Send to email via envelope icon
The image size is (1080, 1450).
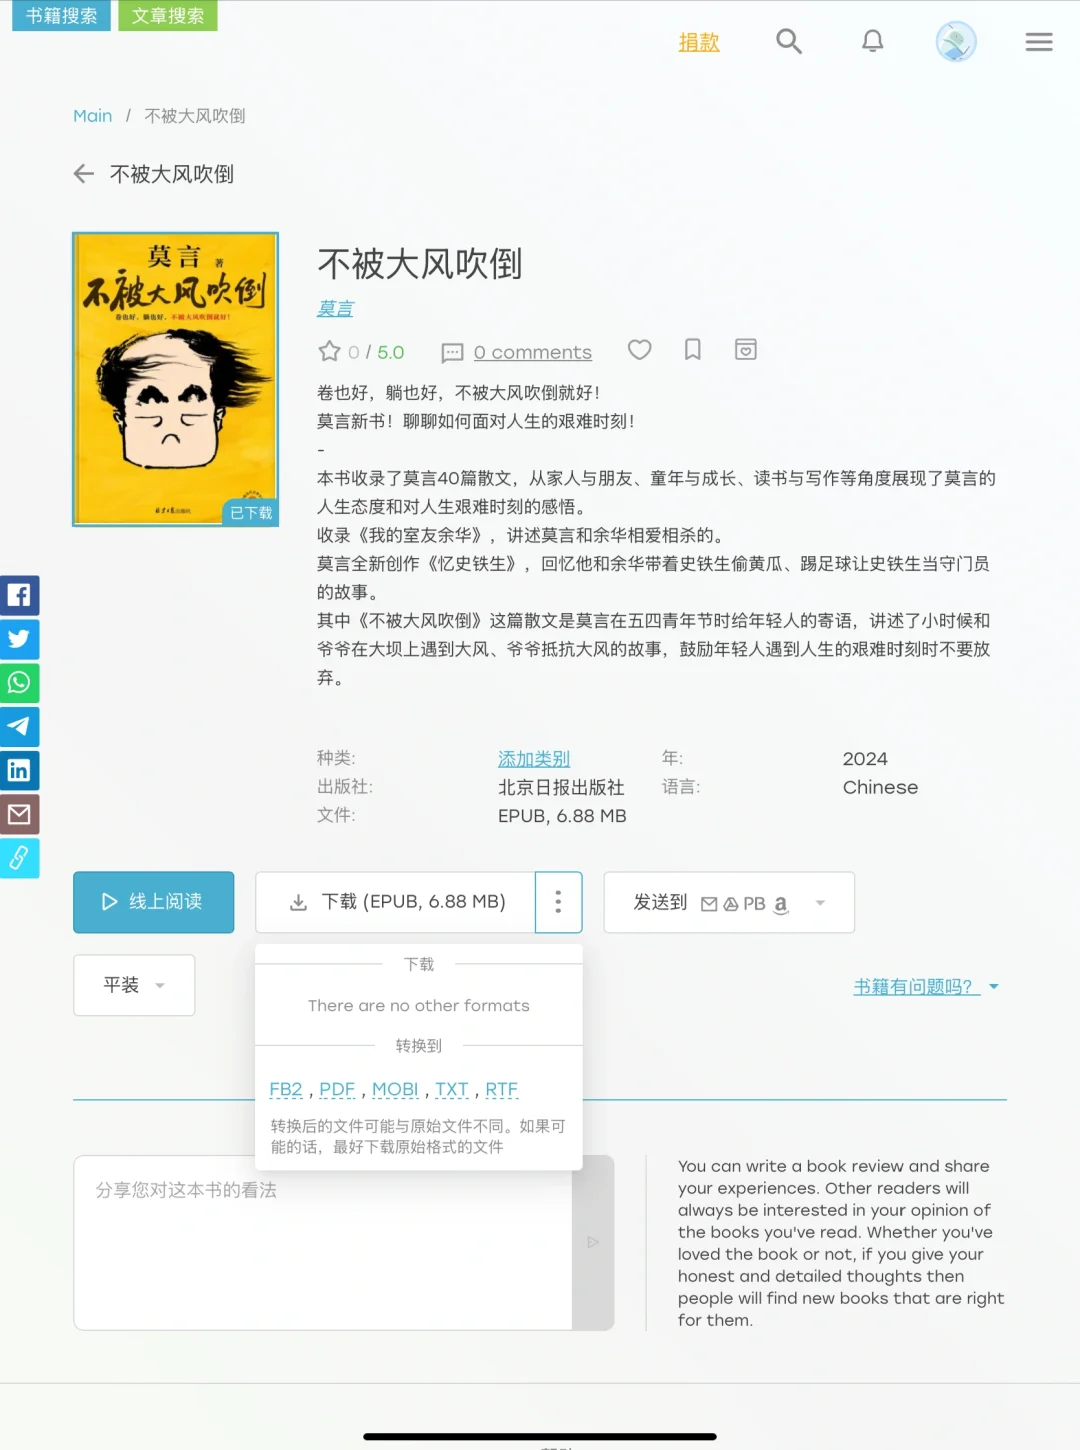click(x=709, y=904)
